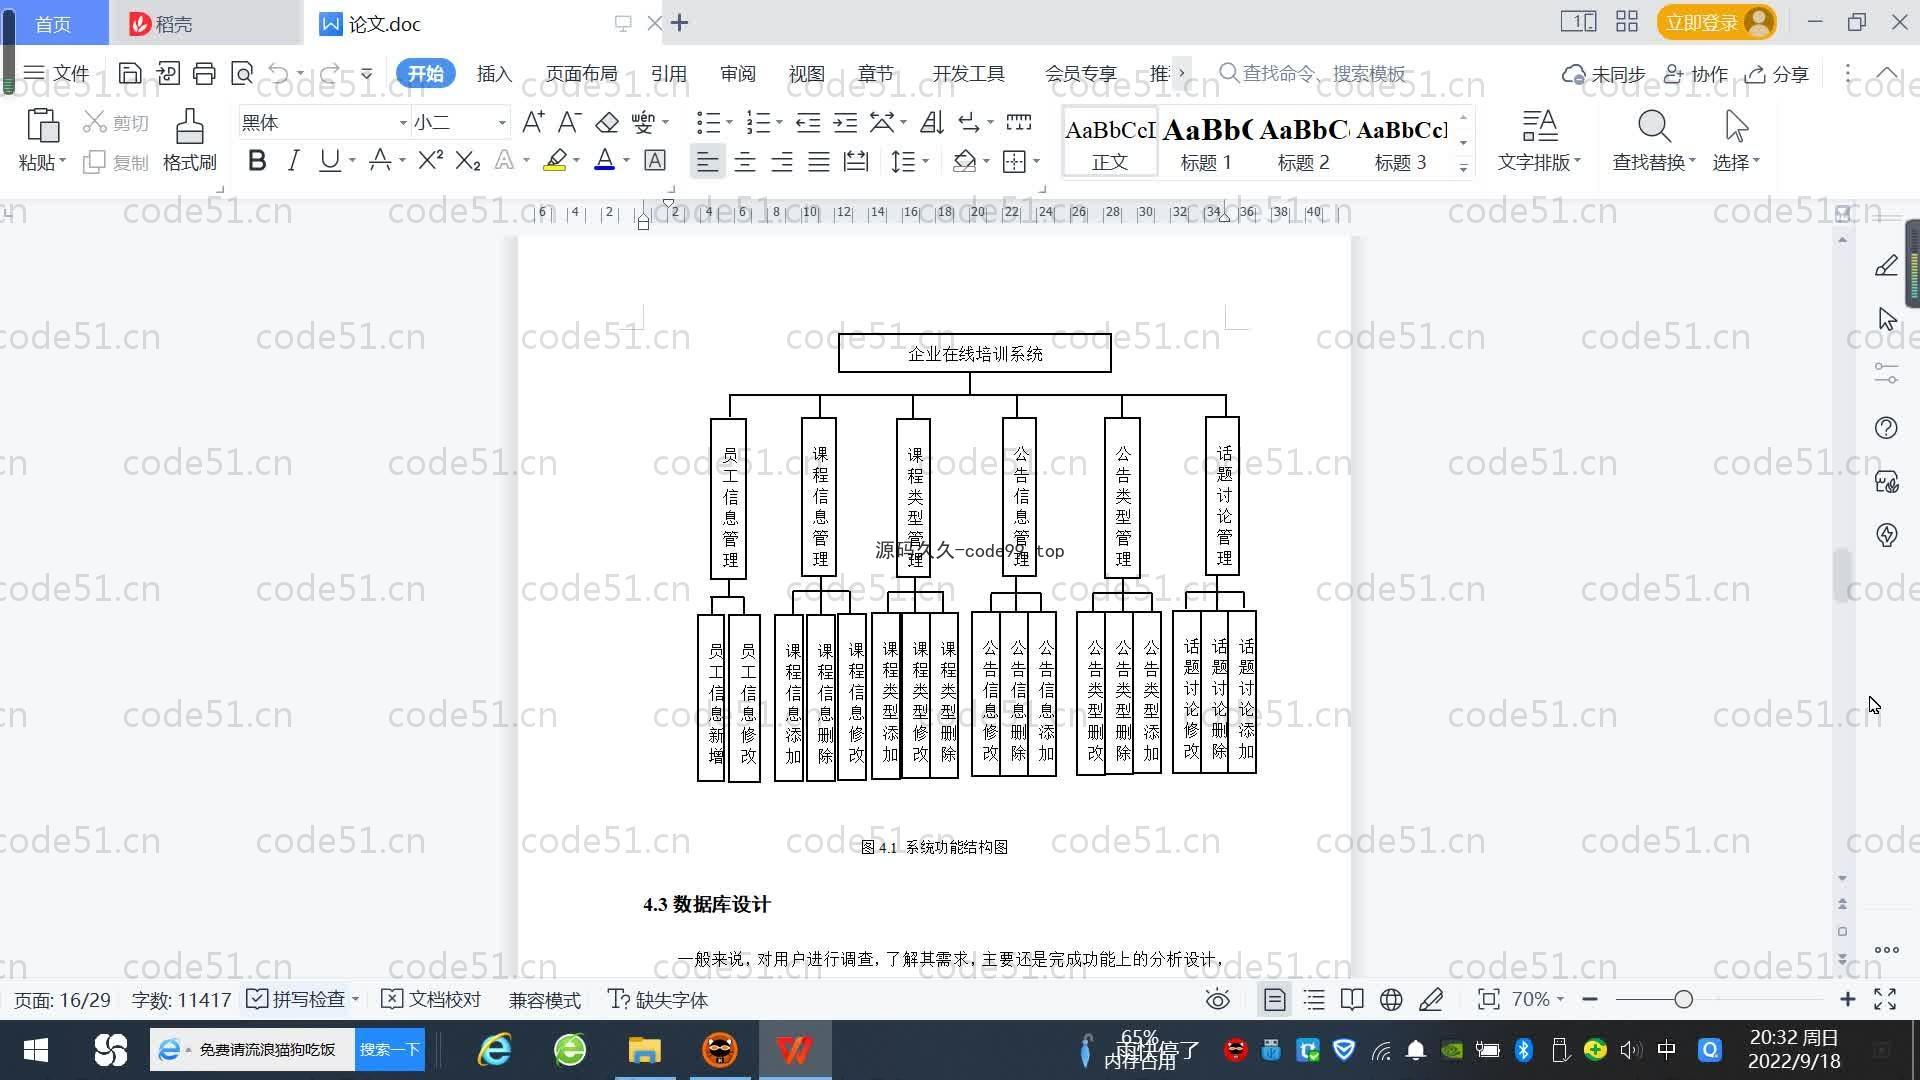Enter full screen mode icon
The image size is (1920, 1080).
(x=1885, y=1000)
